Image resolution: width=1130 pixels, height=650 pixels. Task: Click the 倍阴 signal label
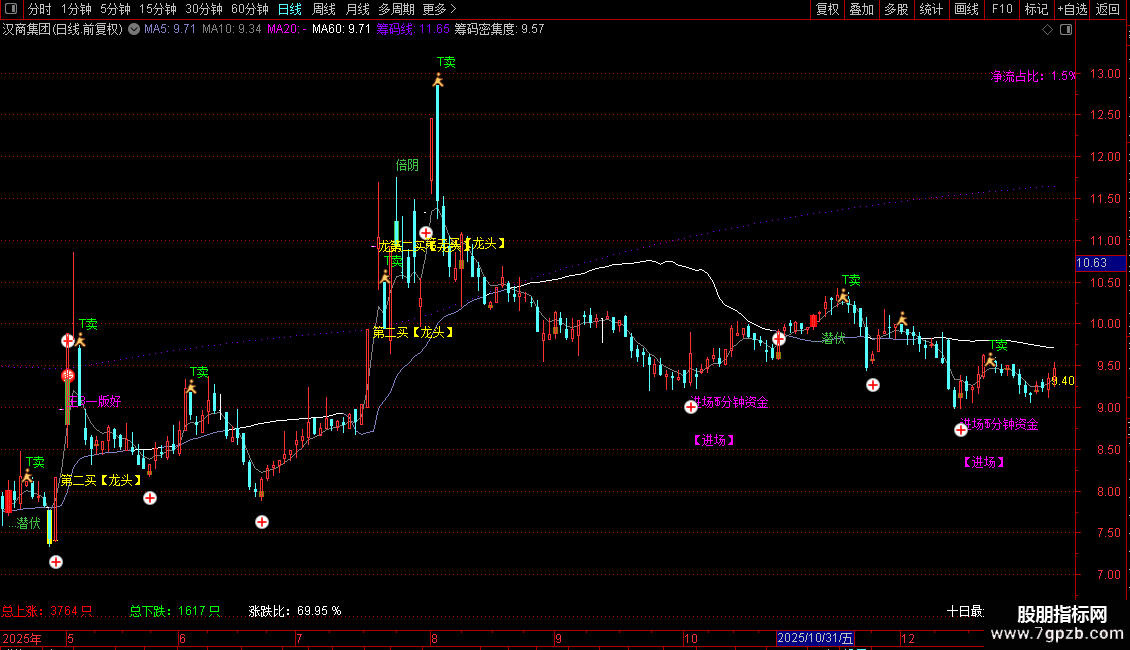407,165
